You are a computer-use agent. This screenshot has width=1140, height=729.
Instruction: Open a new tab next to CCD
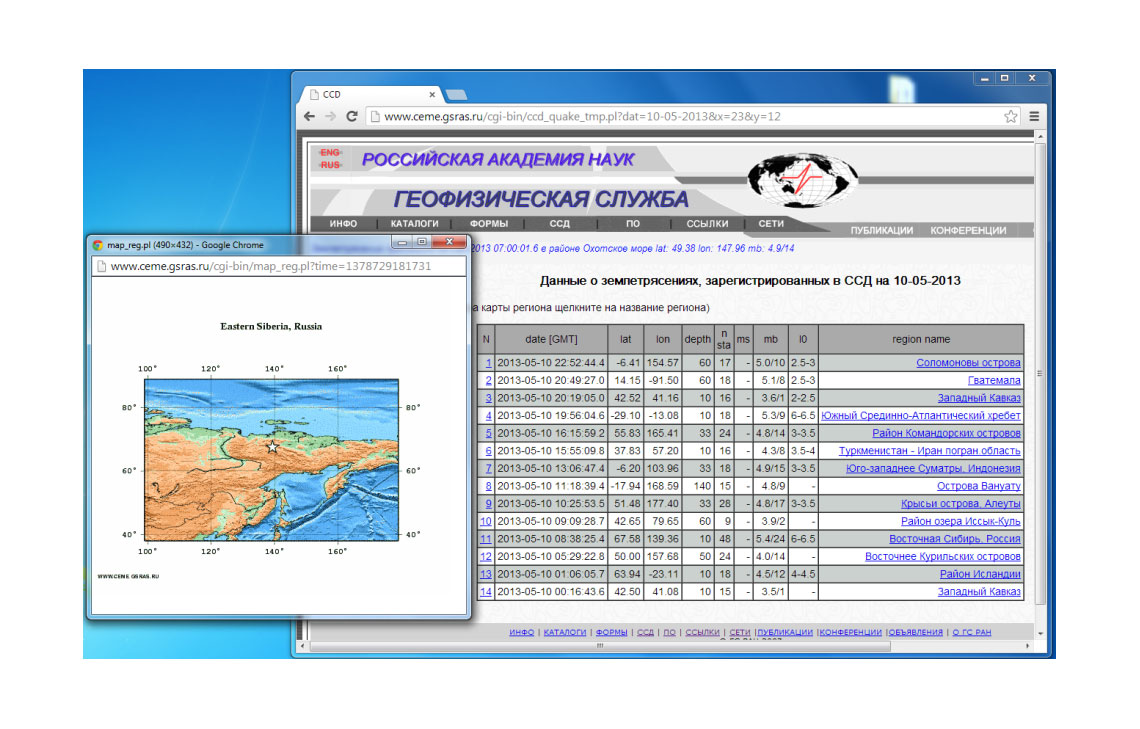click(456, 94)
